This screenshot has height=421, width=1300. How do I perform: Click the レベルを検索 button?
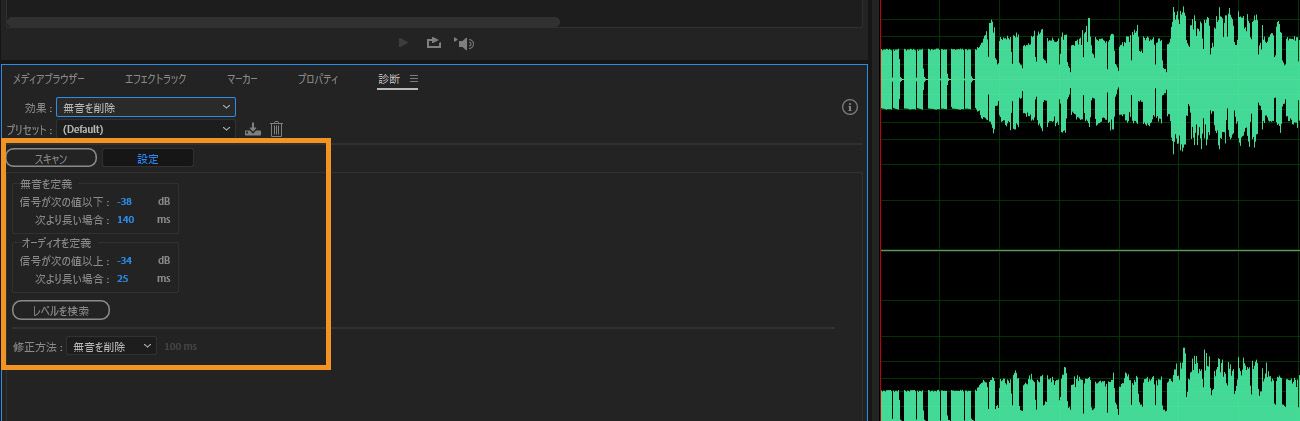click(x=61, y=311)
